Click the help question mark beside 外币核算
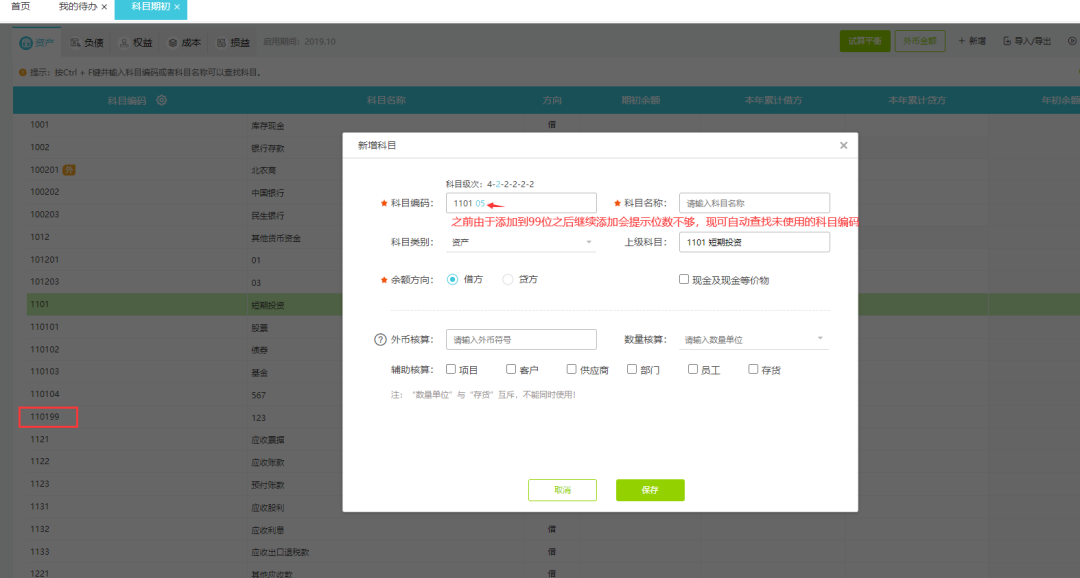 [380, 340]
